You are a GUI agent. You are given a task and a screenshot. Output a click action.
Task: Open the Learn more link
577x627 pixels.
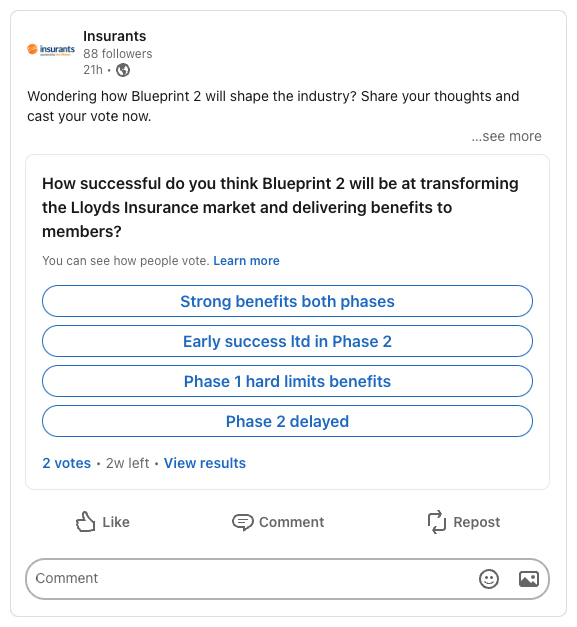pyautogui.click(x=246, y=261)
